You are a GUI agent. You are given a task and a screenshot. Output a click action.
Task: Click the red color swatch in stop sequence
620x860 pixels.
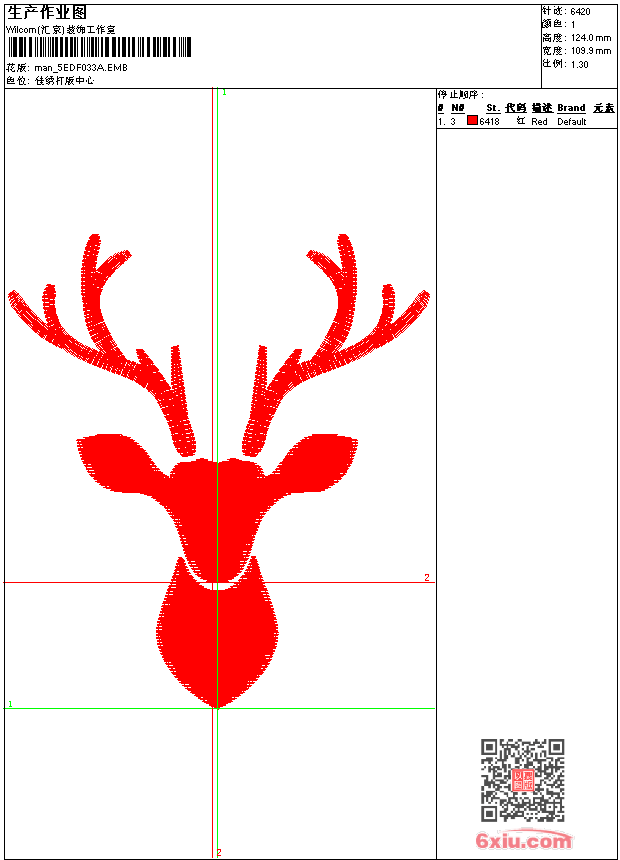(472, 121)
